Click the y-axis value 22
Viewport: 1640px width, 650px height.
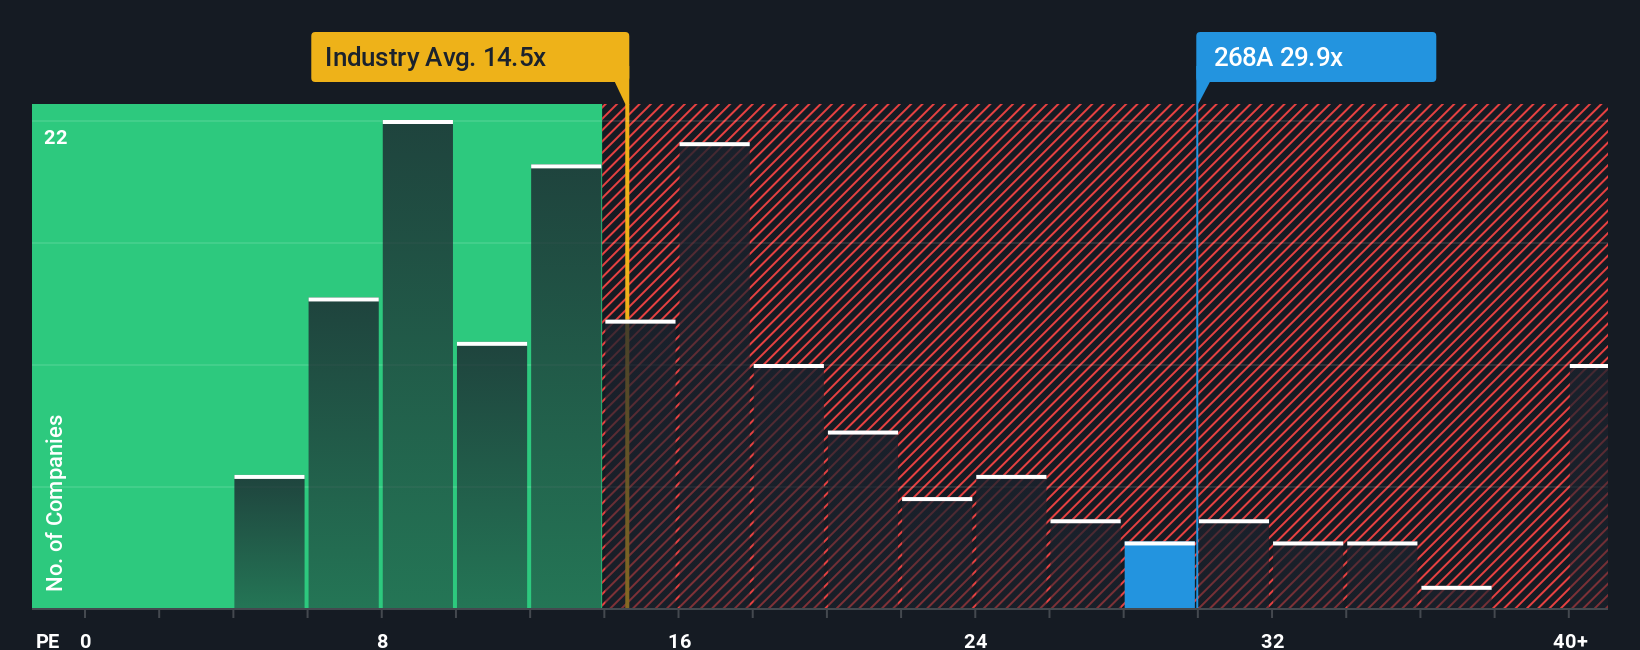[x=56, y=137]
